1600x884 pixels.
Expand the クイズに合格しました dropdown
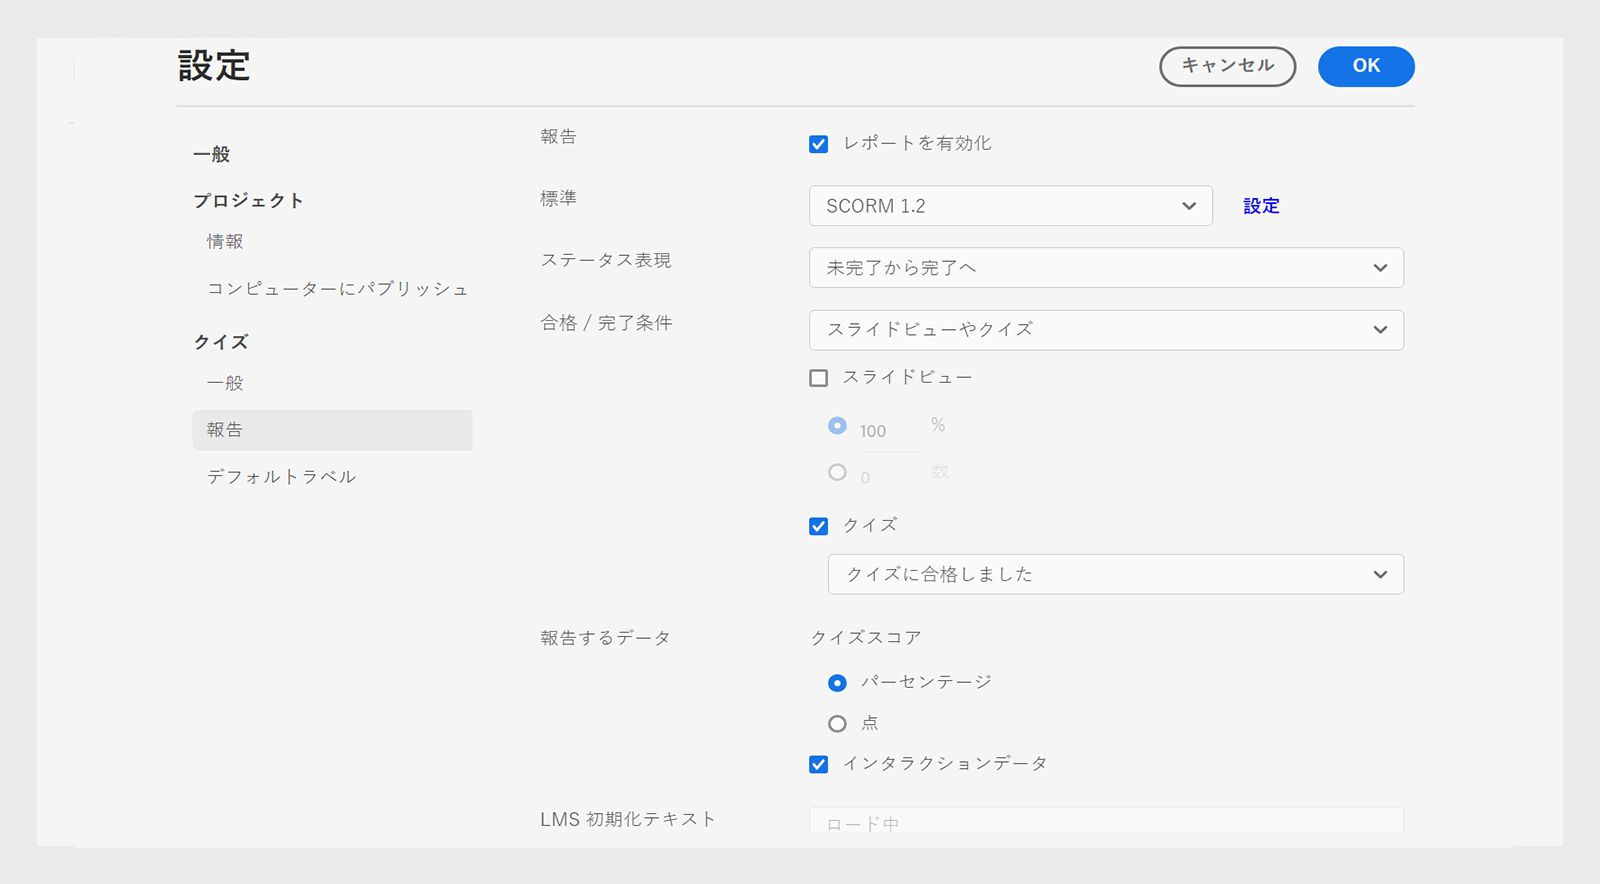pos(1115,574)
